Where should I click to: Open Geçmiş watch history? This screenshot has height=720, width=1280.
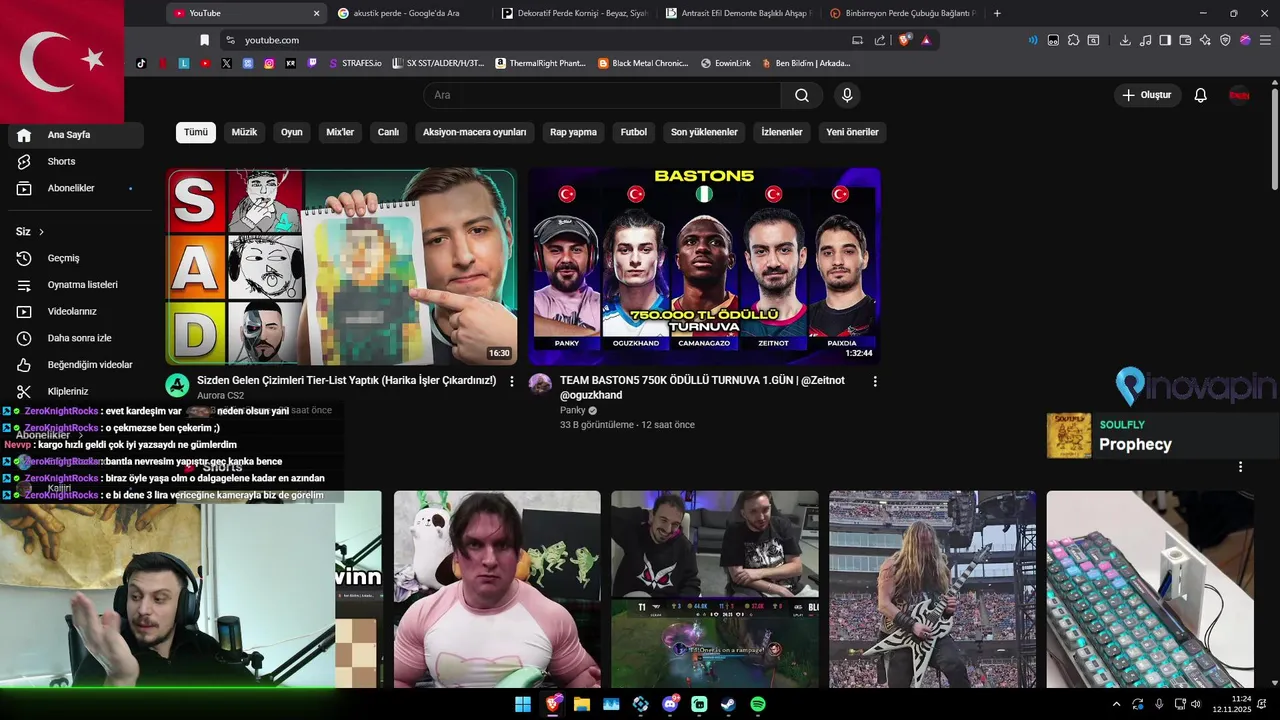[76, 258]
